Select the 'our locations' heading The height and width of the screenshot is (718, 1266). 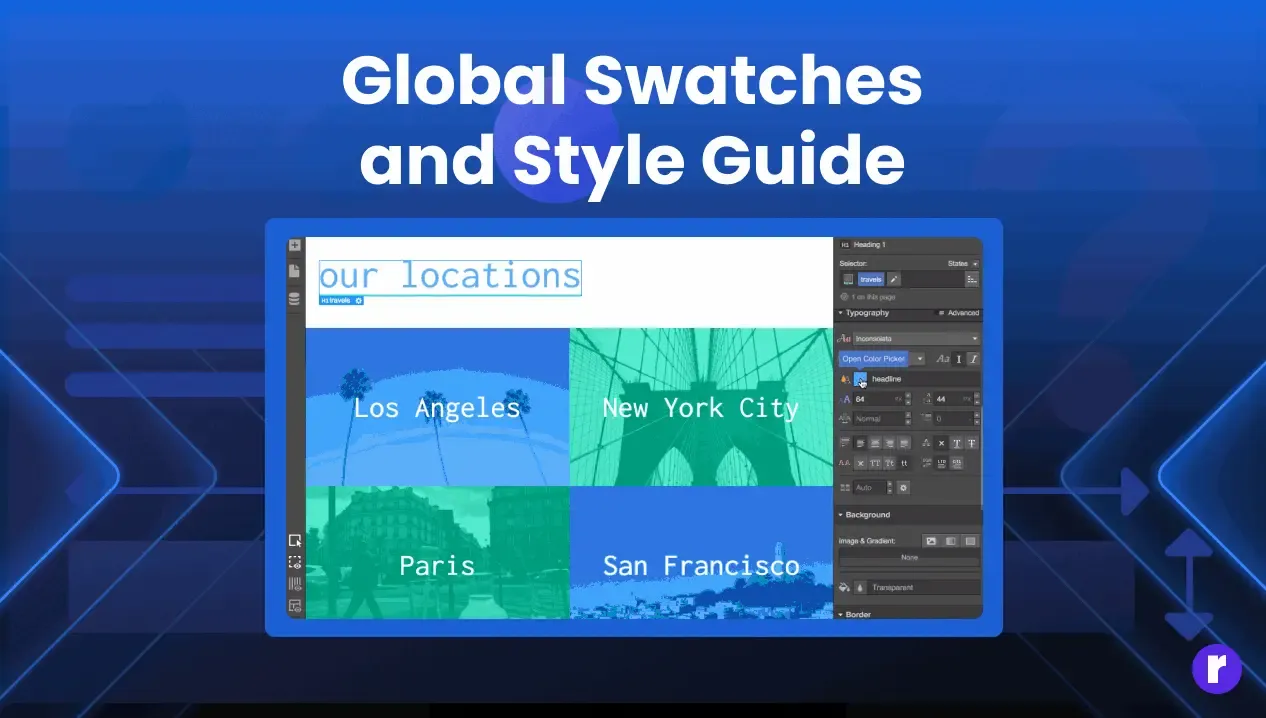(x=450, y=277)
